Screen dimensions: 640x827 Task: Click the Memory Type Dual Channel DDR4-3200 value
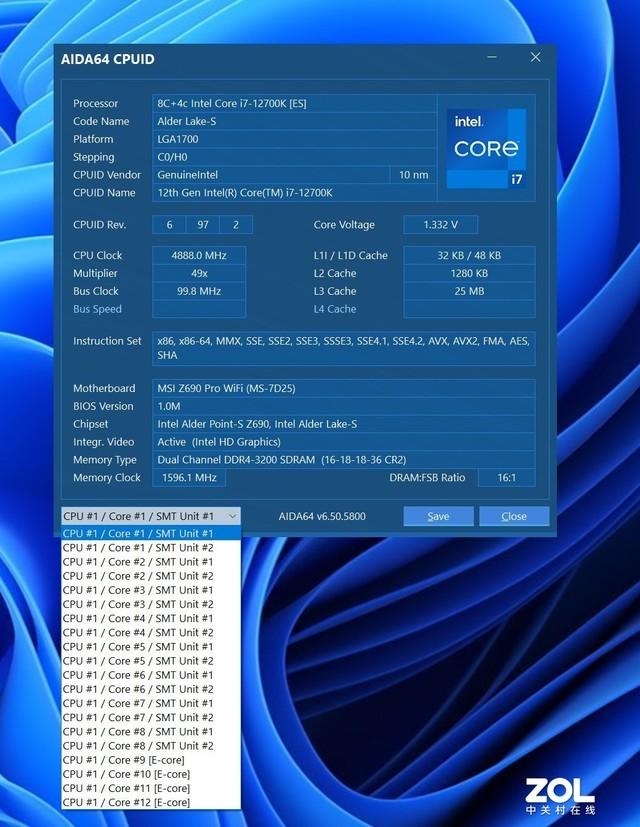pos(343,460)
